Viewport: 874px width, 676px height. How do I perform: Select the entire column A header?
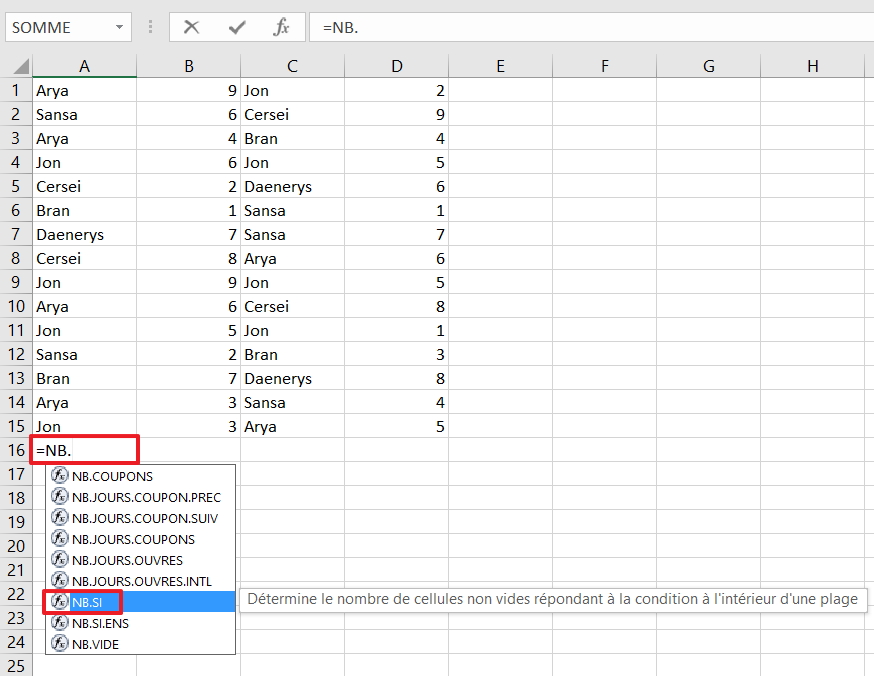84,66
